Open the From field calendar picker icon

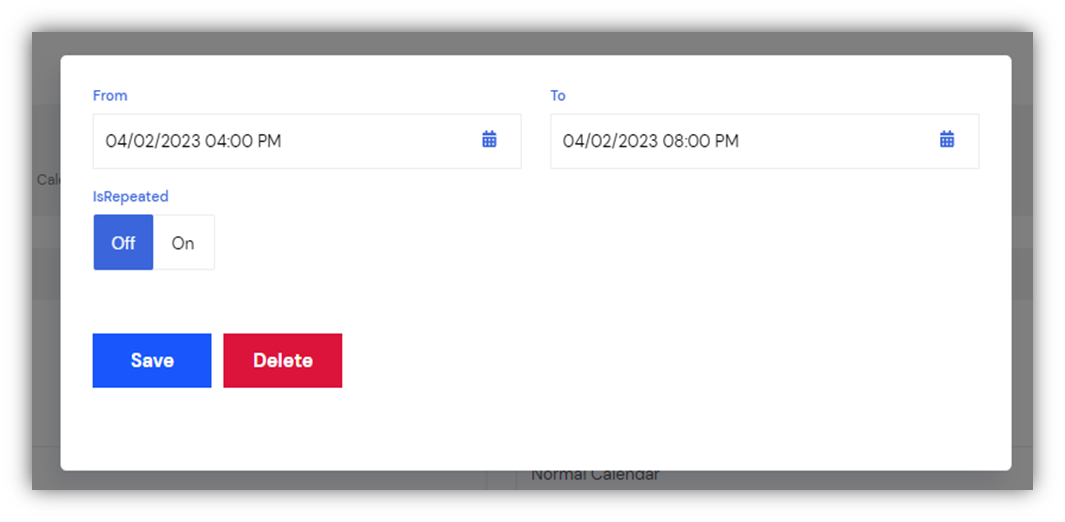(x=489, y=140)
